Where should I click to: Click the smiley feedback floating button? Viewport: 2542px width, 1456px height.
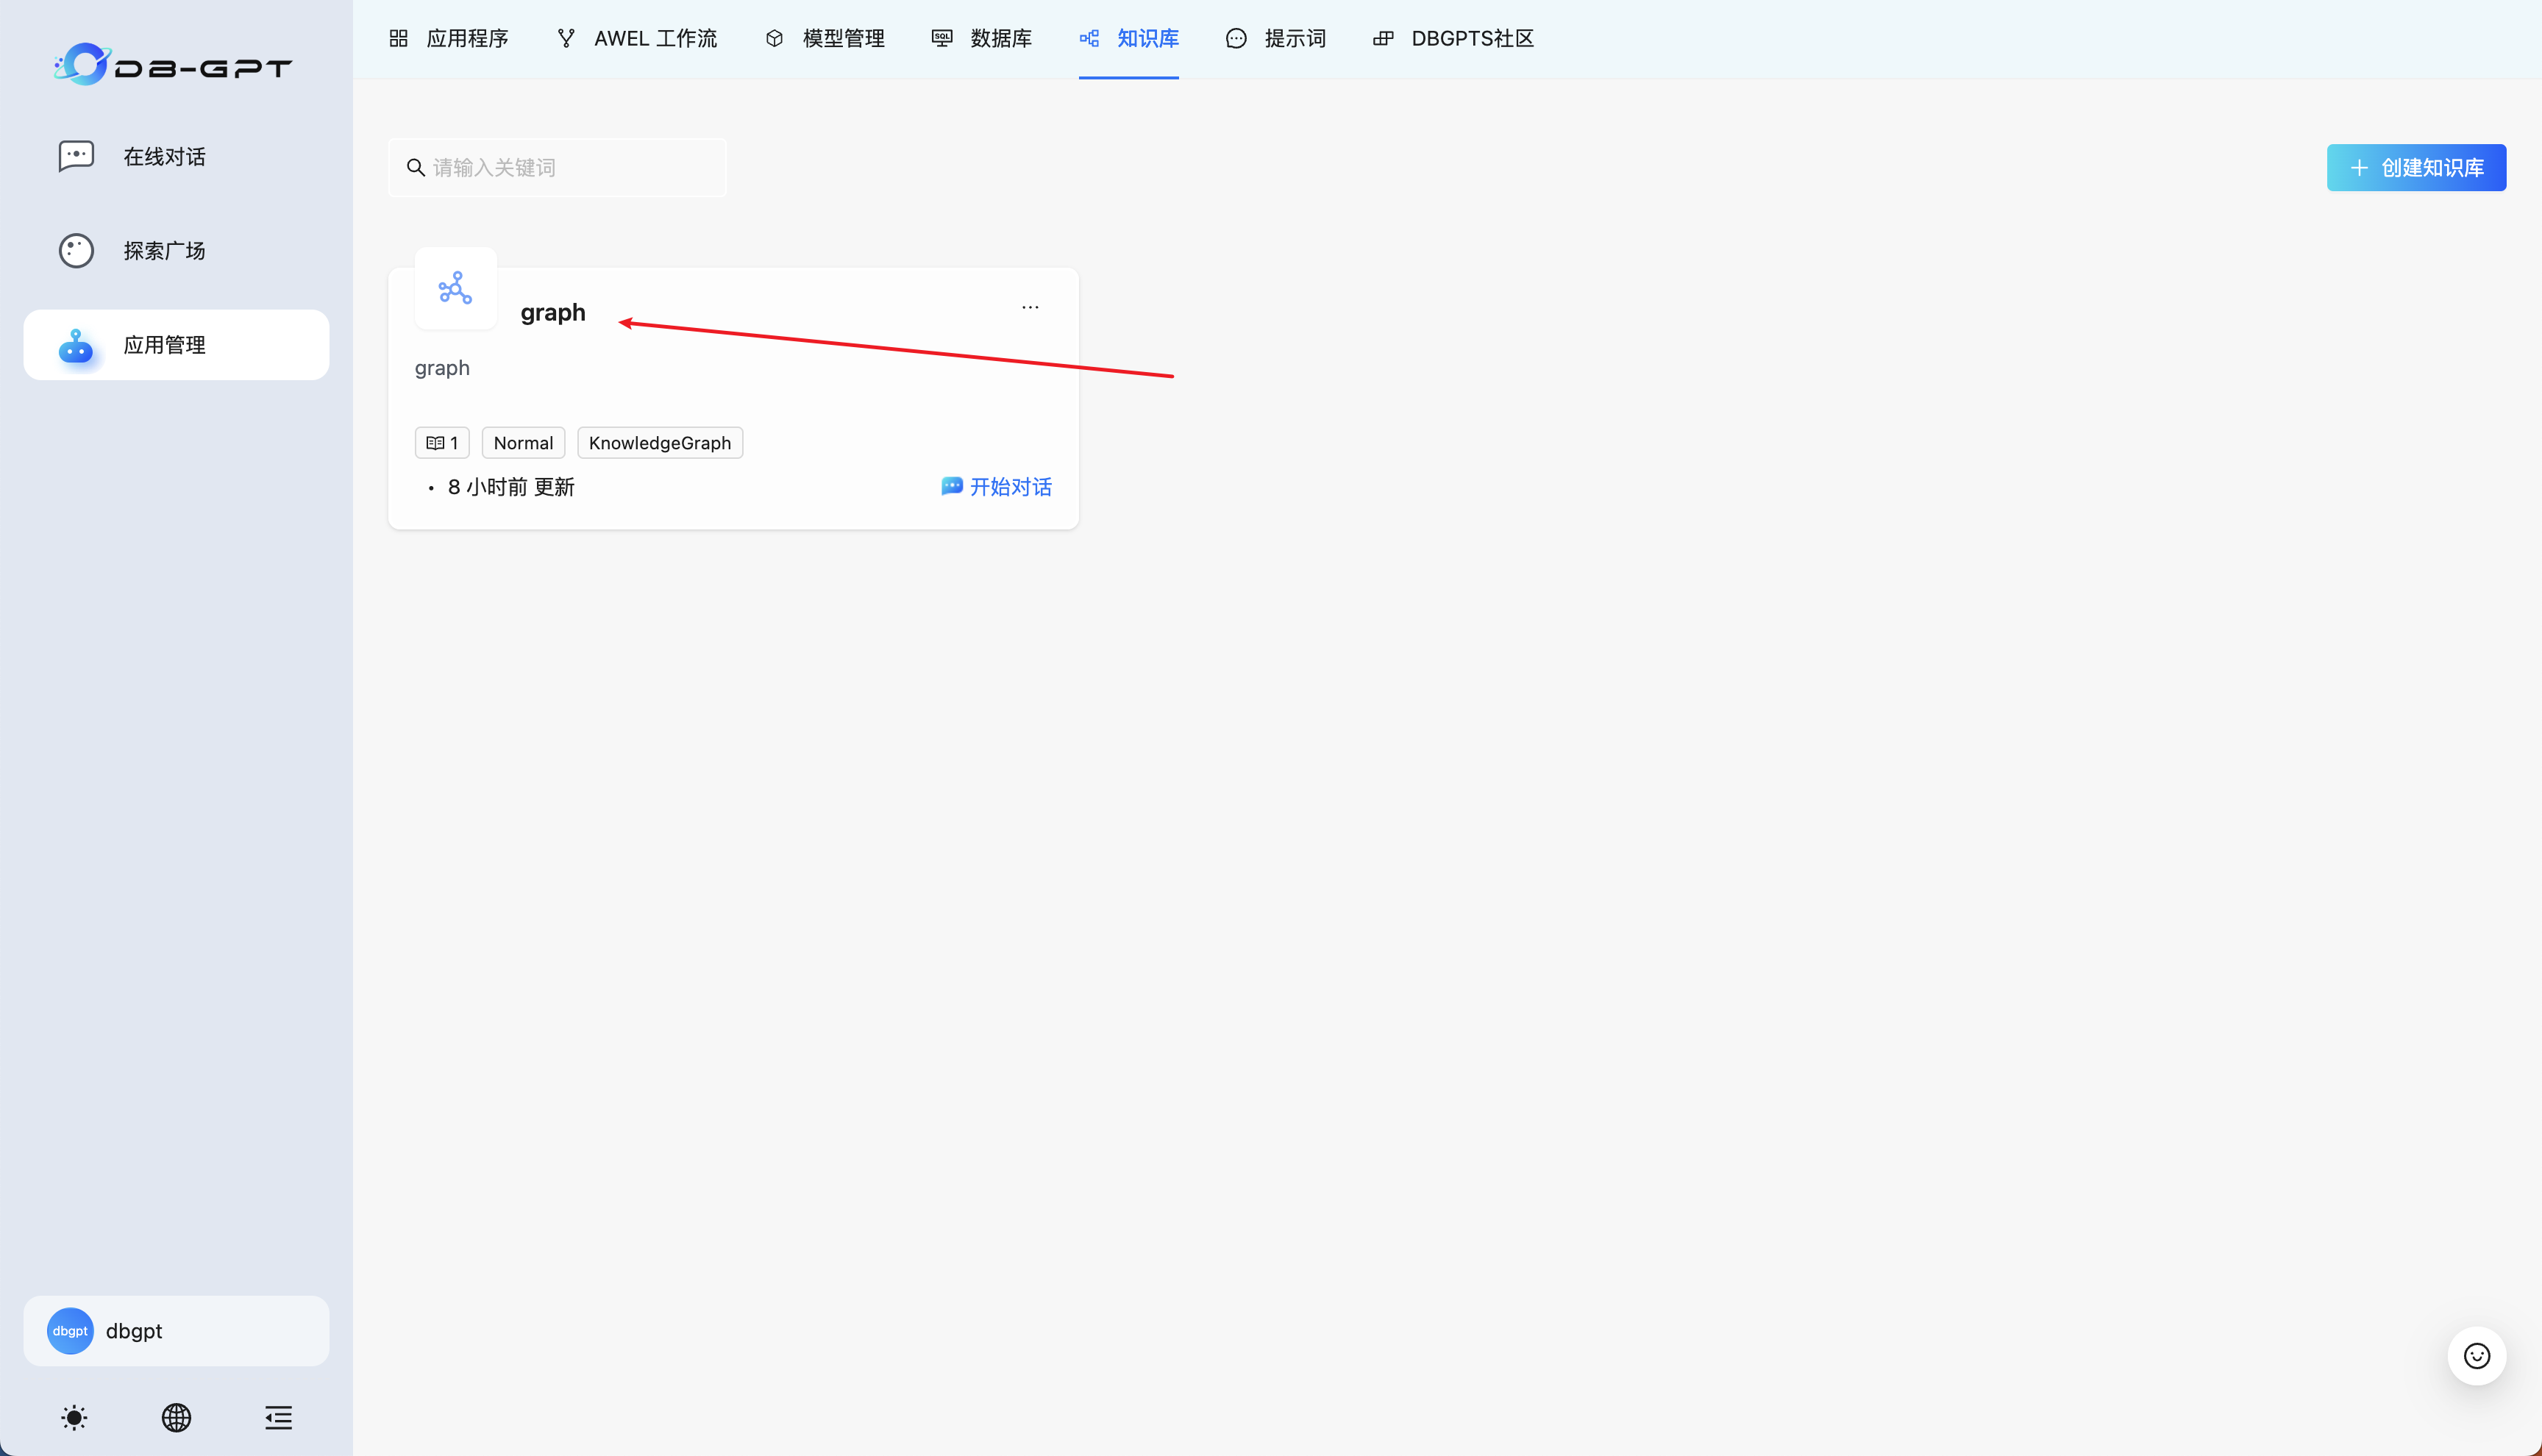2476,1356
